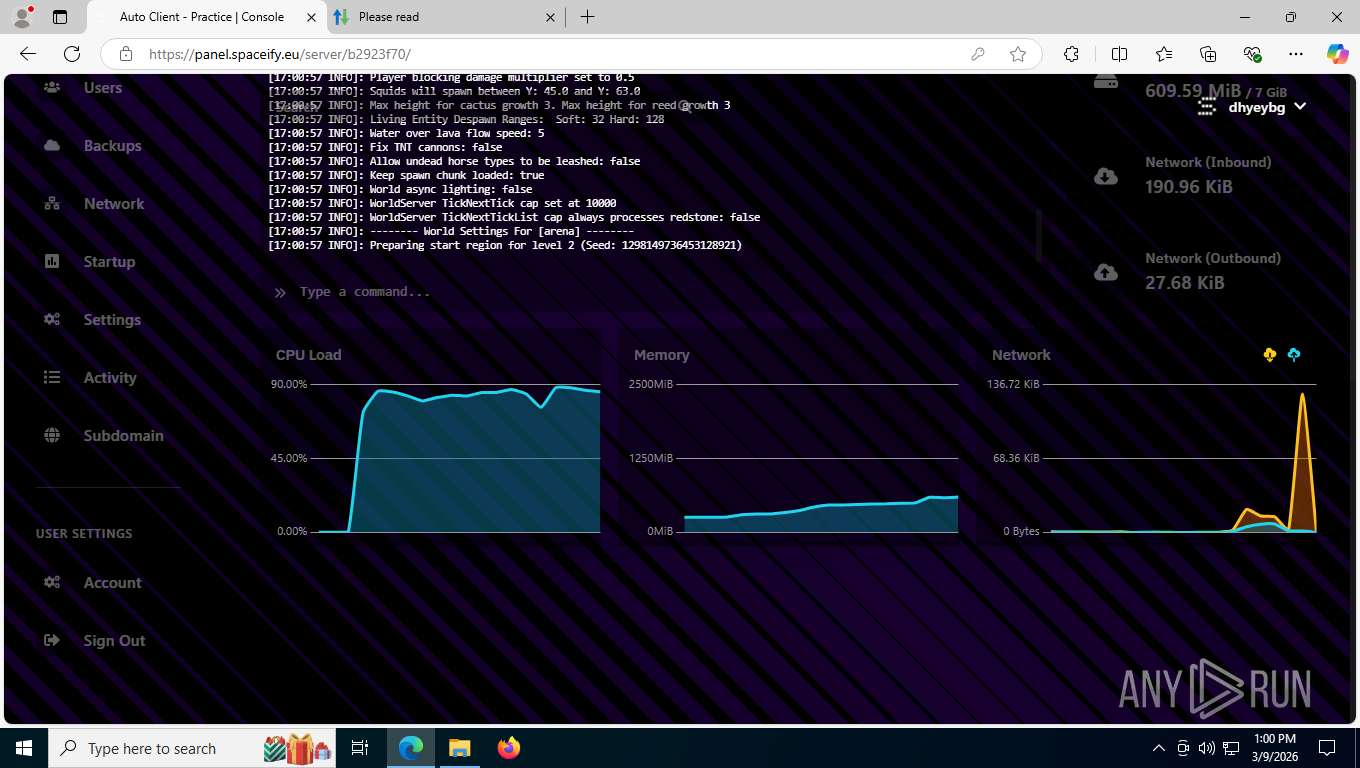Open File Explorer from taskbar
This screenshot has width=1360, height=768.
click(459, 748)
